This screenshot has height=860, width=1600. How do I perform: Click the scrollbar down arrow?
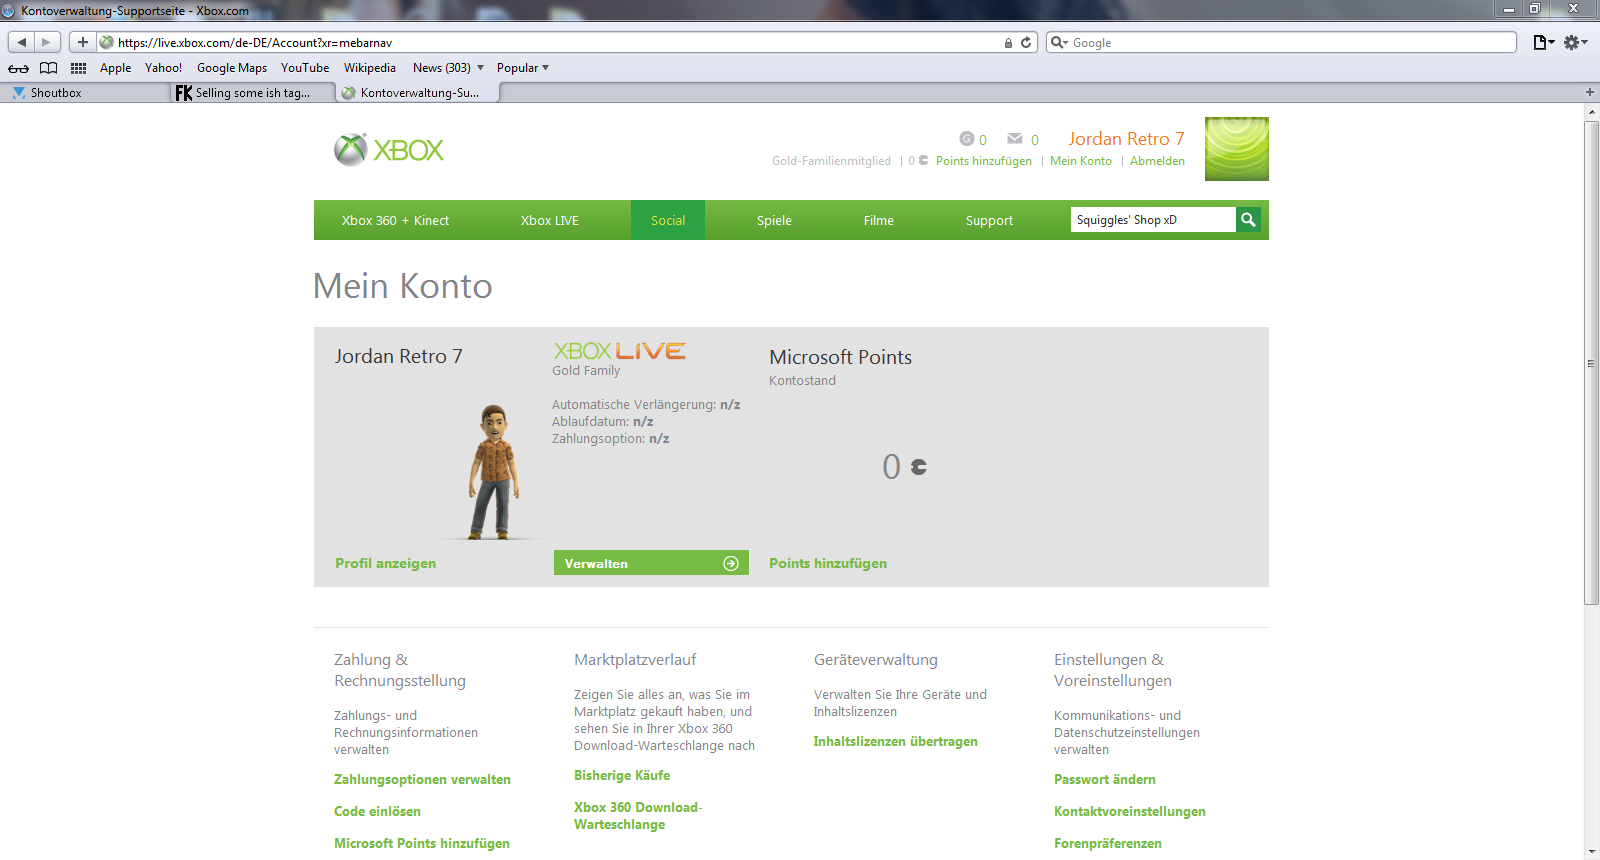[1591, 852]
